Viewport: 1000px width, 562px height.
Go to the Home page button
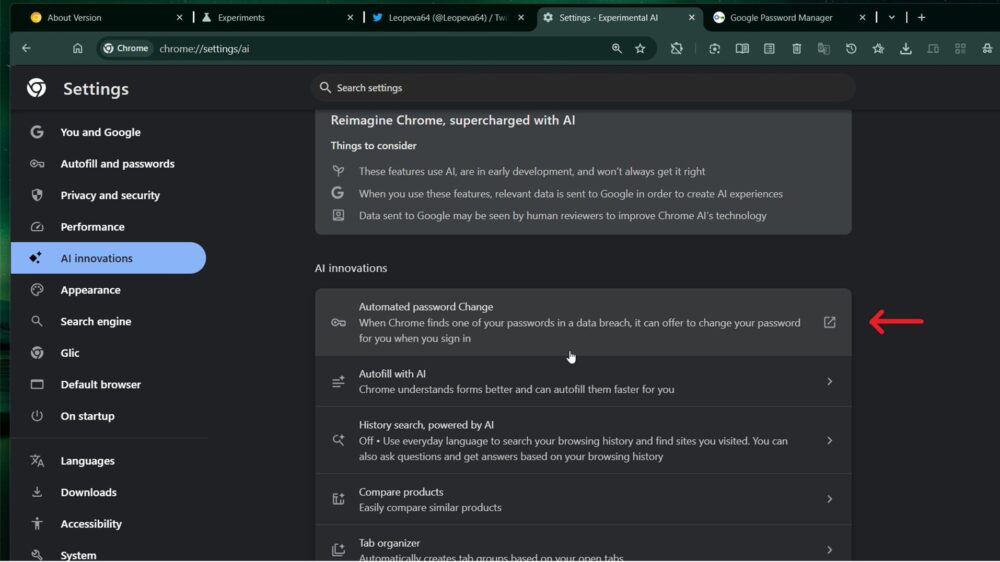78,48
